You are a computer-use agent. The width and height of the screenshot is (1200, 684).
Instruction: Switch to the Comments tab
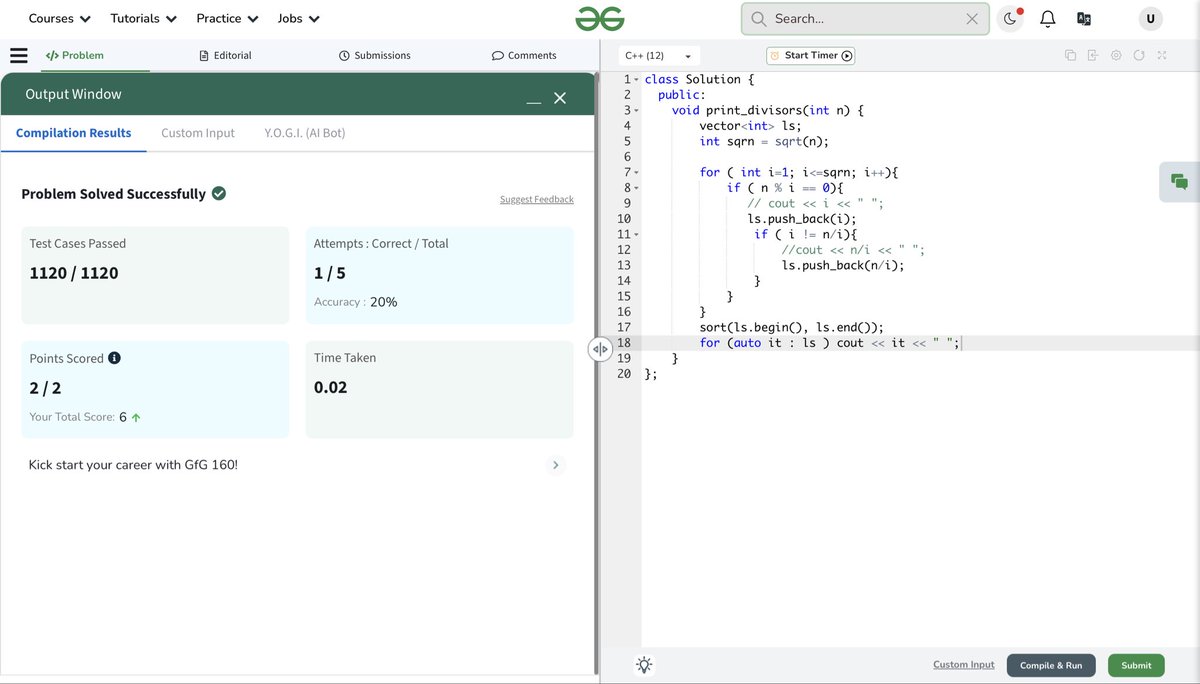(x=524, y=56)
